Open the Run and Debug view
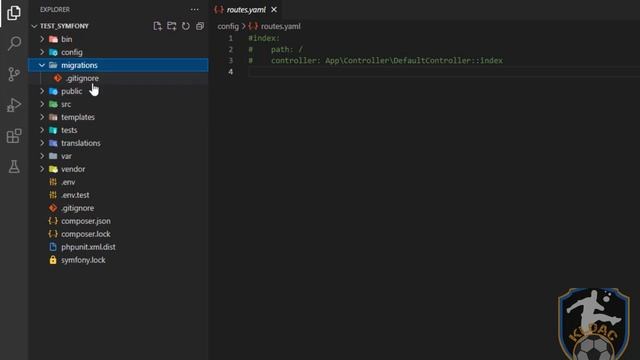This screenshot has width=640, height=360. (14, 105)
